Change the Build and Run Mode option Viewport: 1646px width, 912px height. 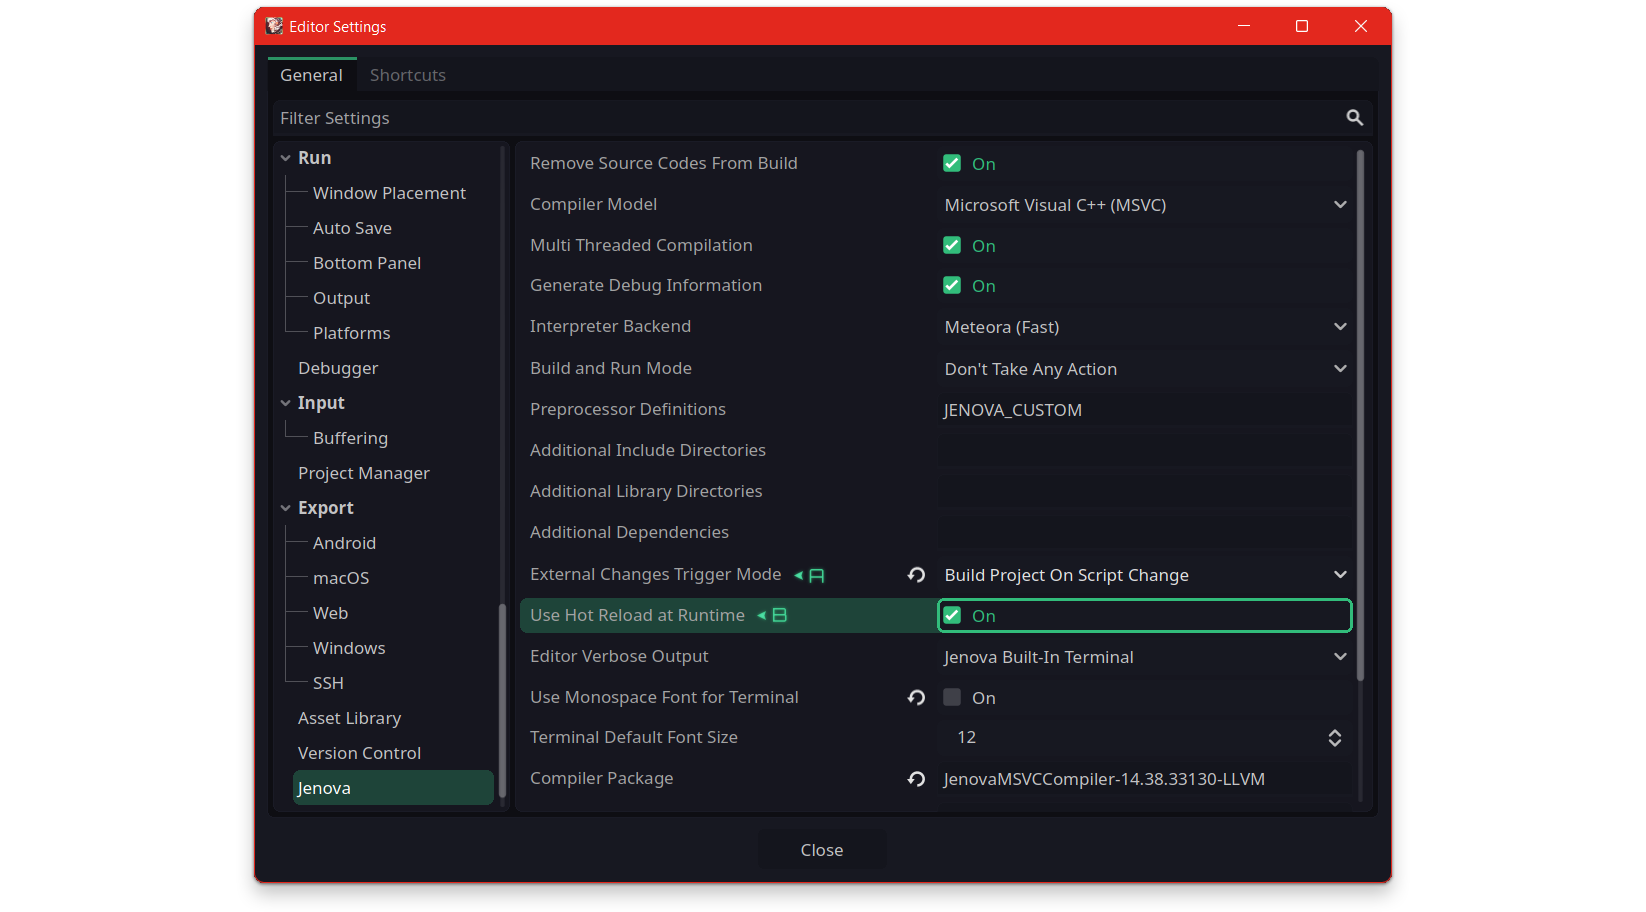[1145, 369]
